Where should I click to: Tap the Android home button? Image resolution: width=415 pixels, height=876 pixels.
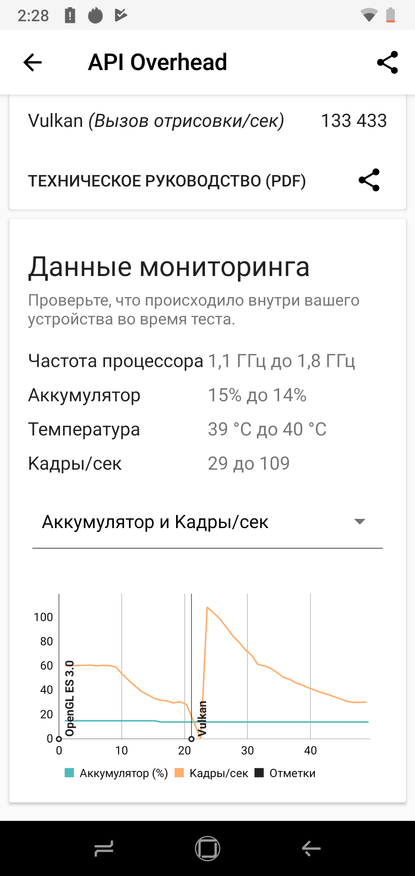pos(207,849)
